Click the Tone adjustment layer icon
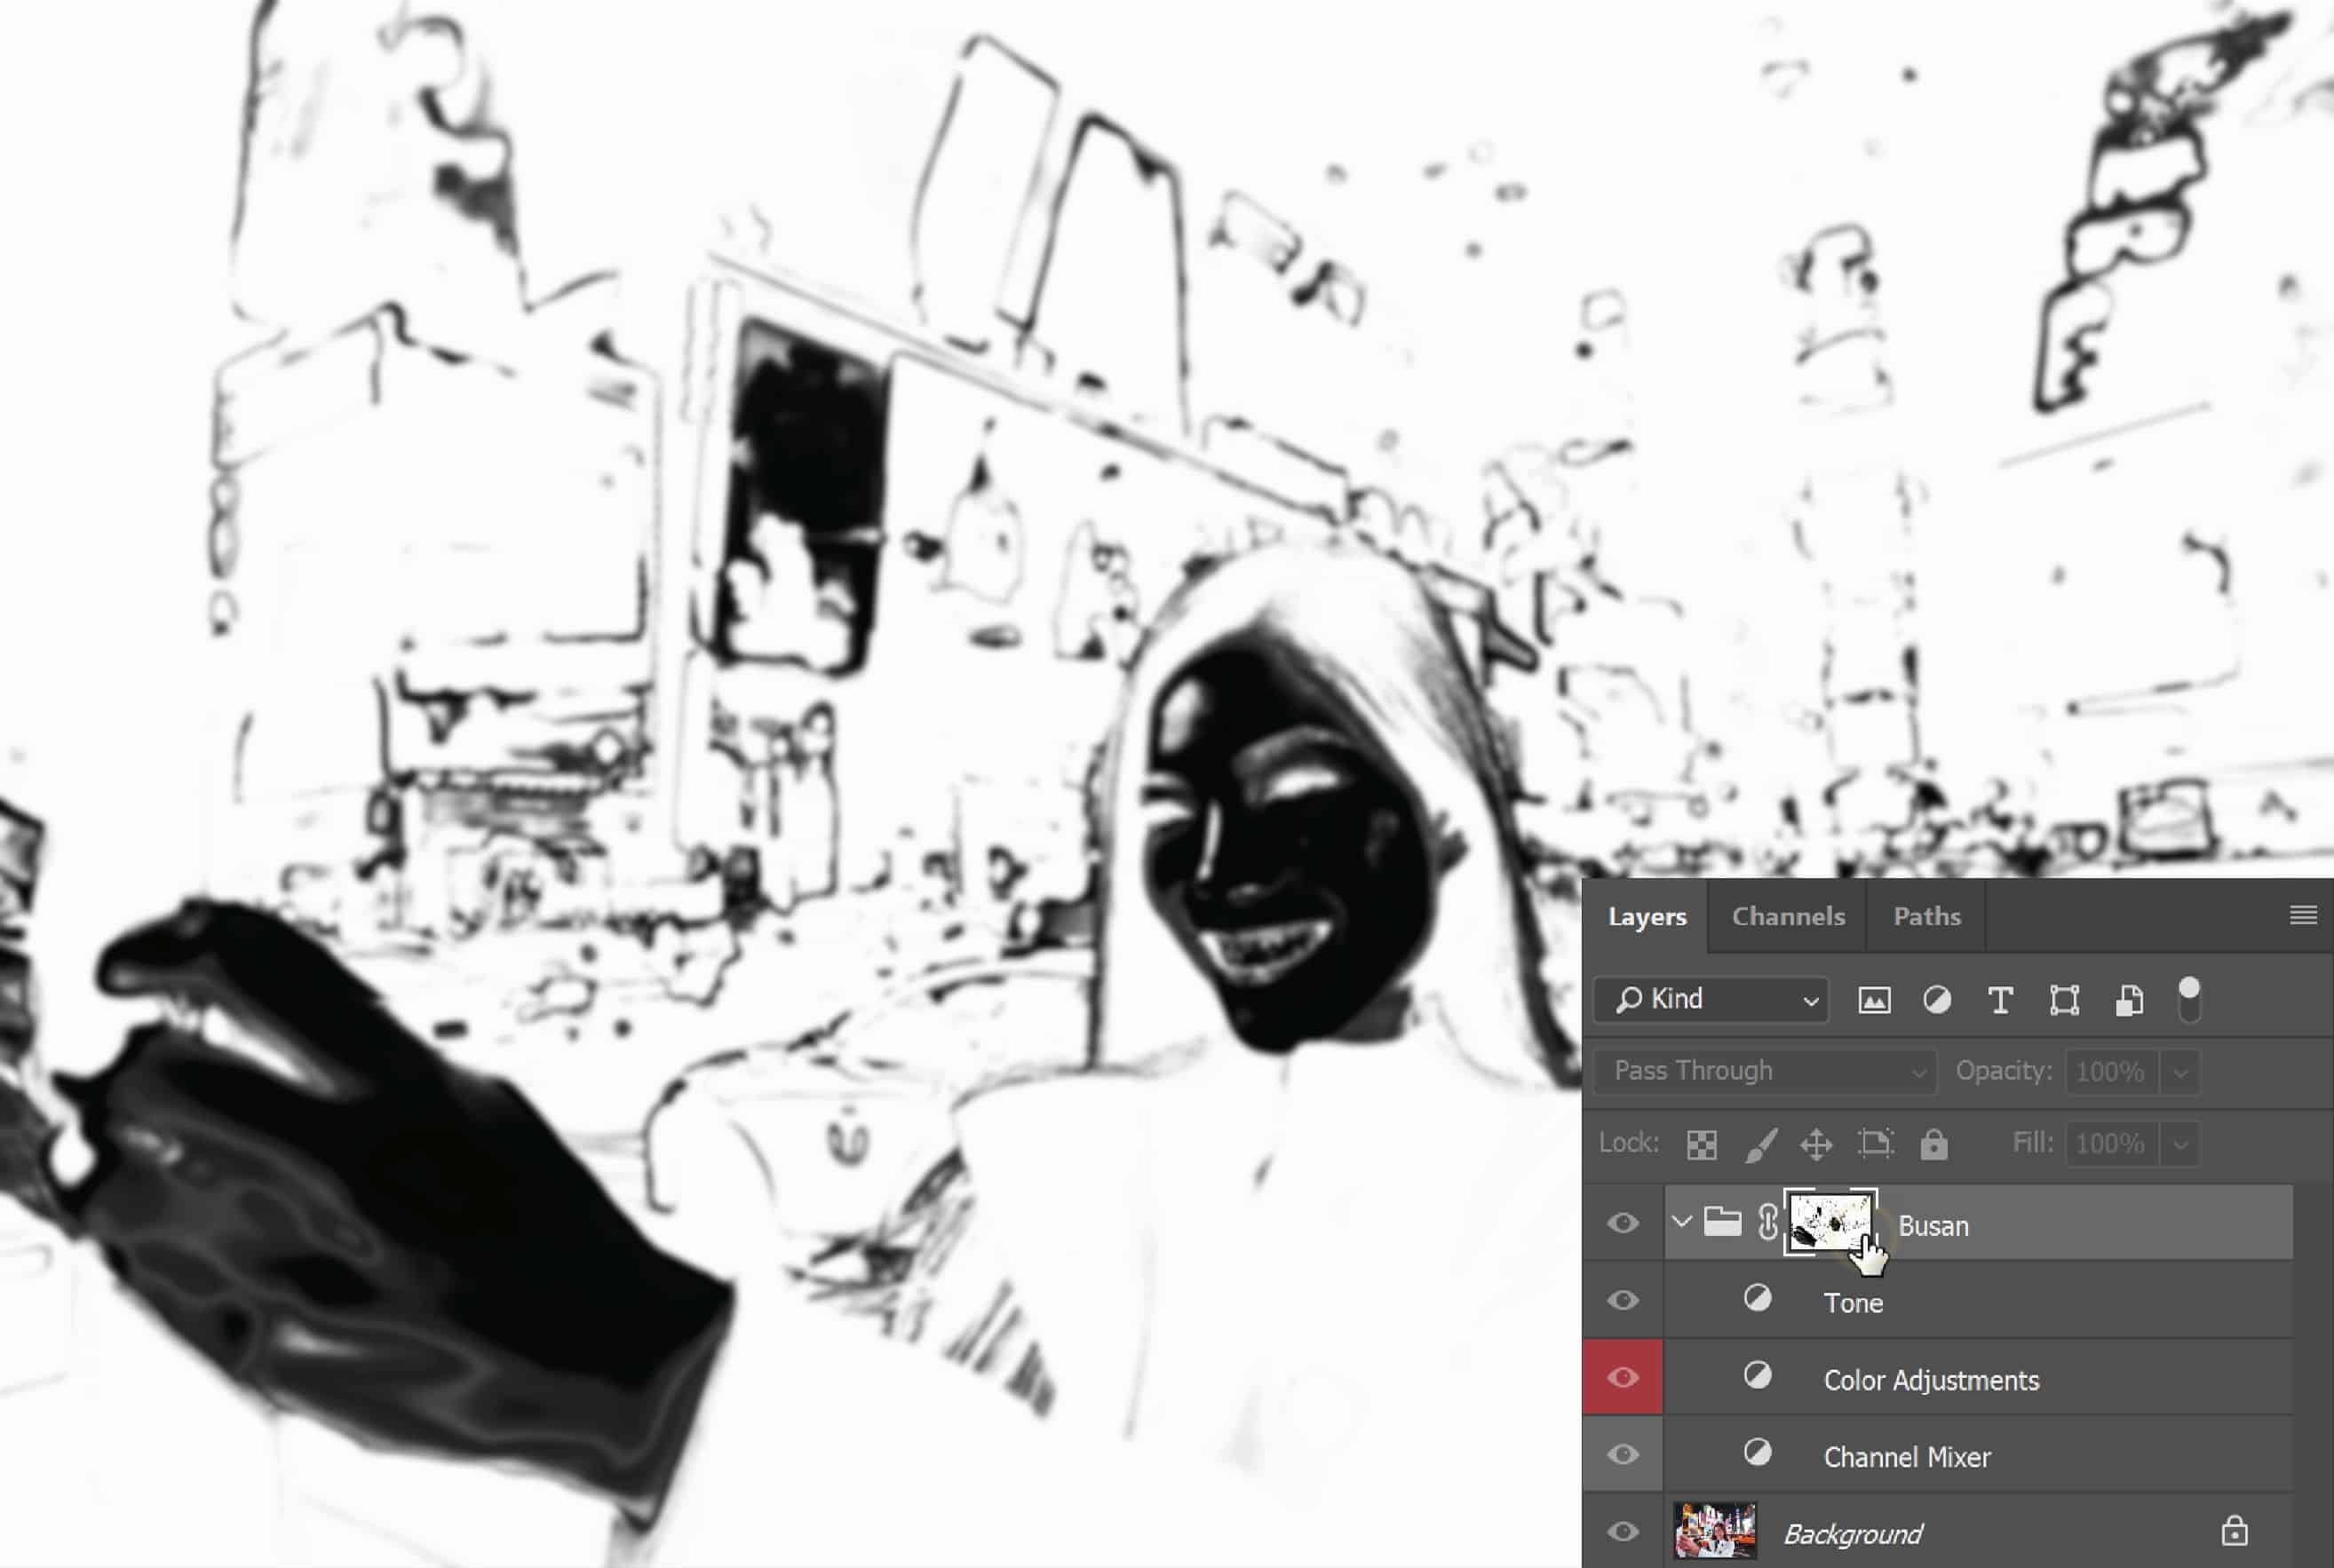2334x1568 pixels. click(x=1757, y=1298)
